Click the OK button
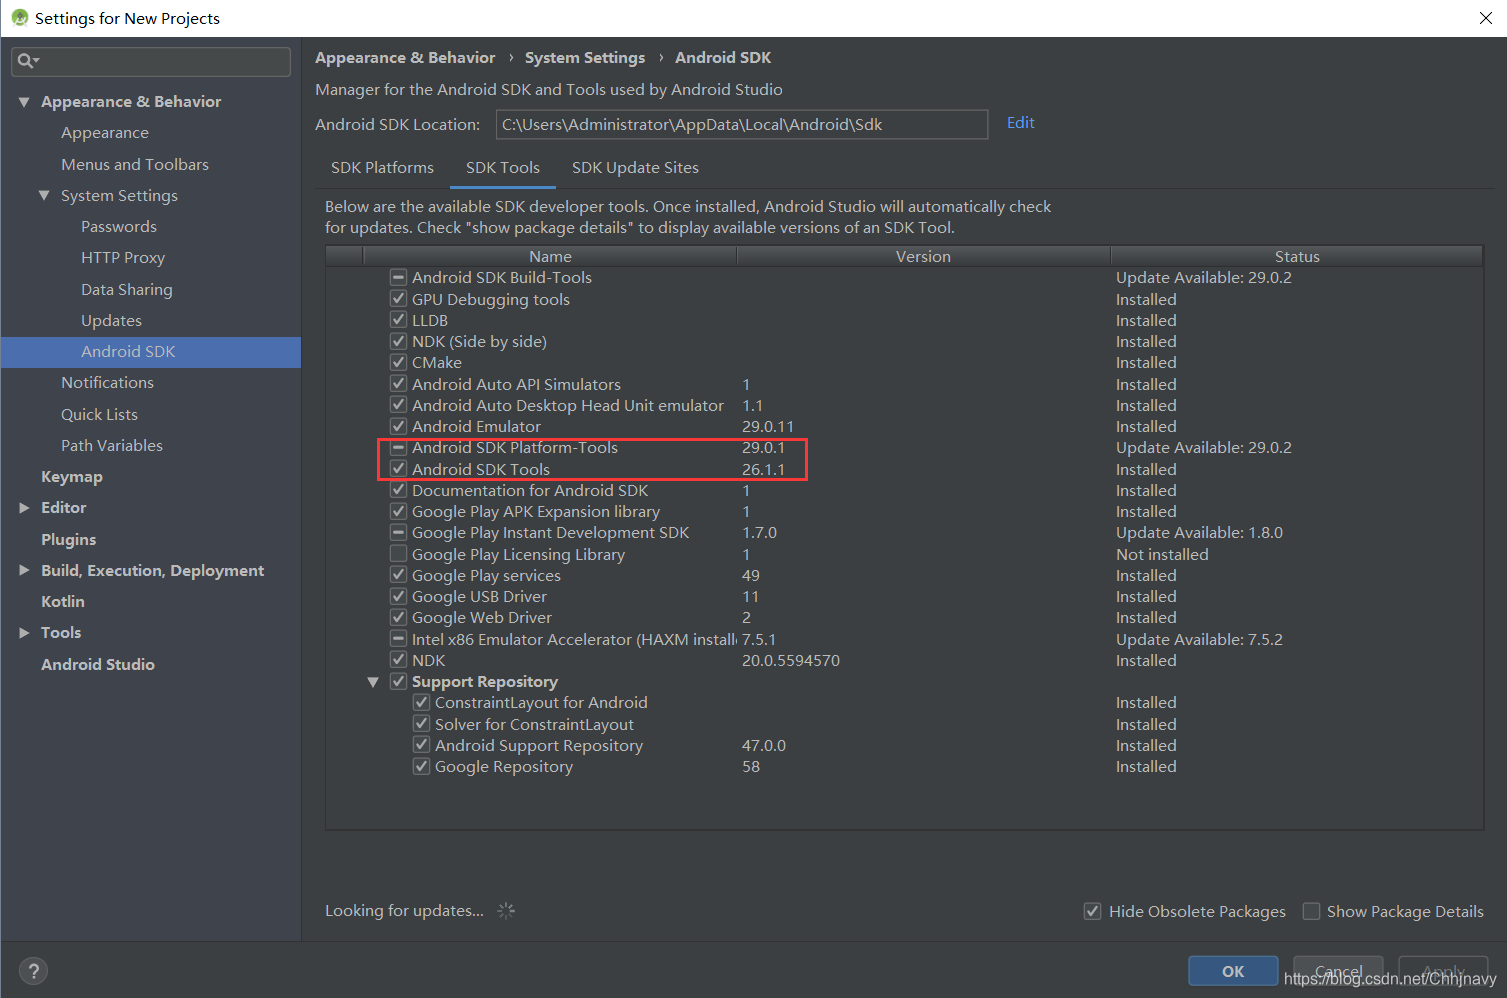1507x998 pixels. [x=1233, y=971]
